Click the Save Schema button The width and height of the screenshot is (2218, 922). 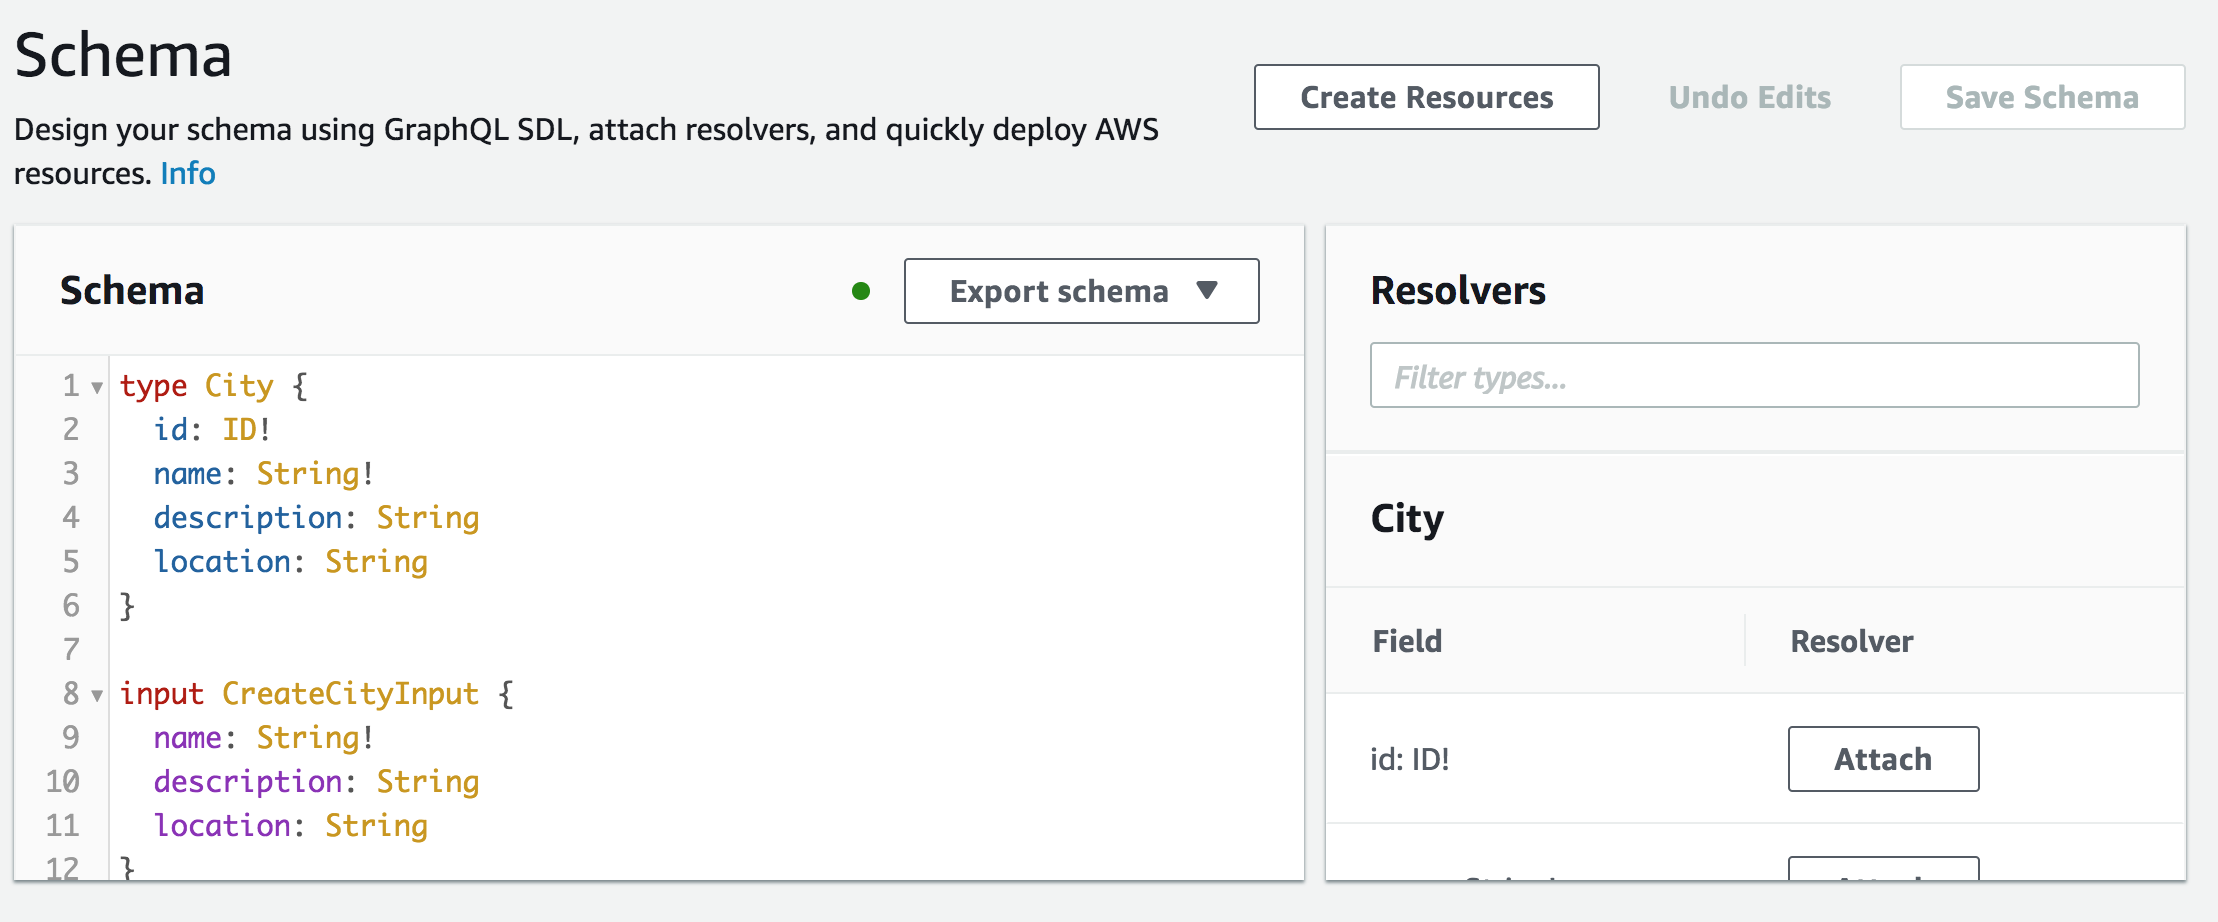(x=2042, y=97)
